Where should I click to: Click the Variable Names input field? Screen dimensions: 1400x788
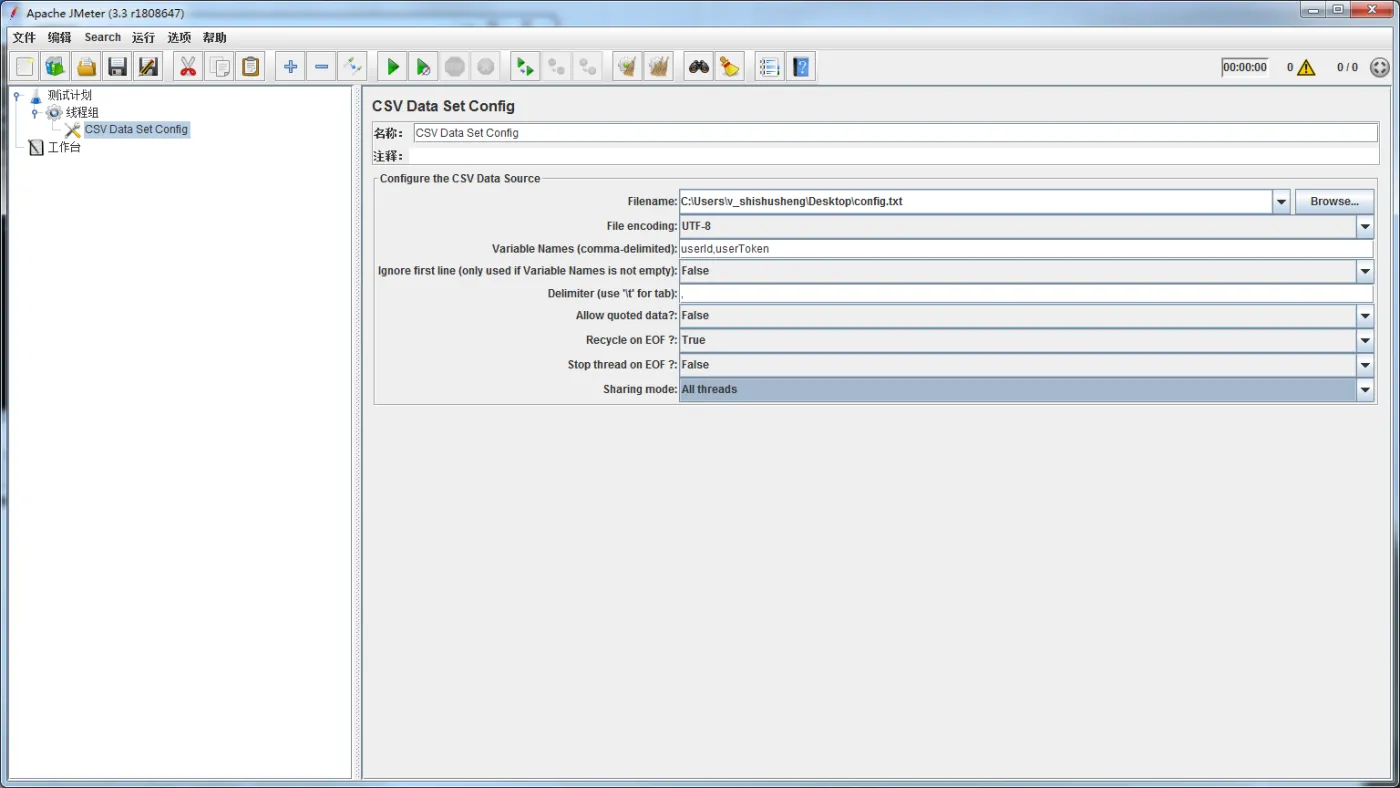1025,249
